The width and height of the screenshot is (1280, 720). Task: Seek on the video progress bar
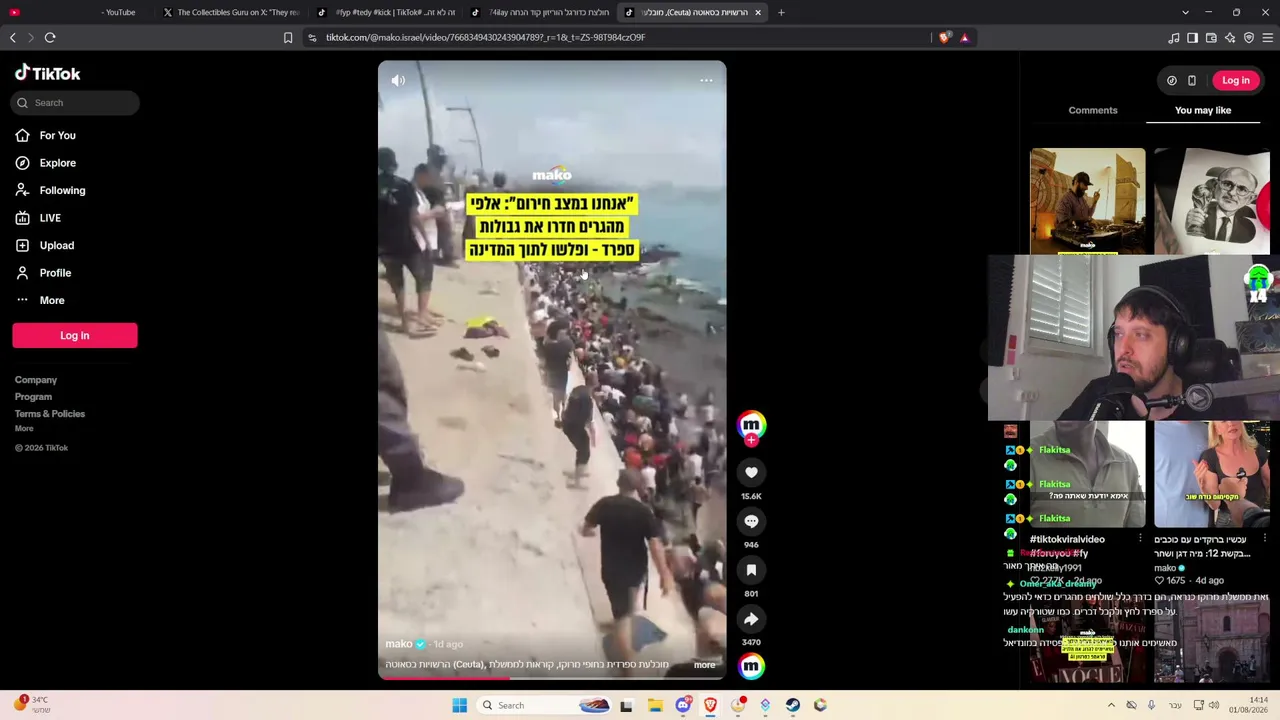(552, 678)
